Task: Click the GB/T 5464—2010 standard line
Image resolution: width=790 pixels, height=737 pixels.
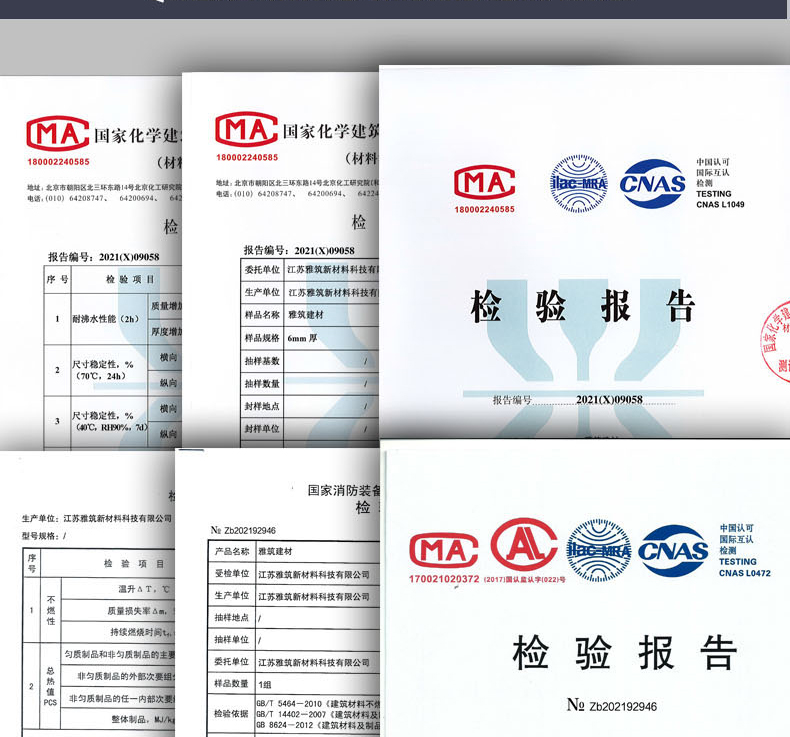Action: [x=318, y=703]
